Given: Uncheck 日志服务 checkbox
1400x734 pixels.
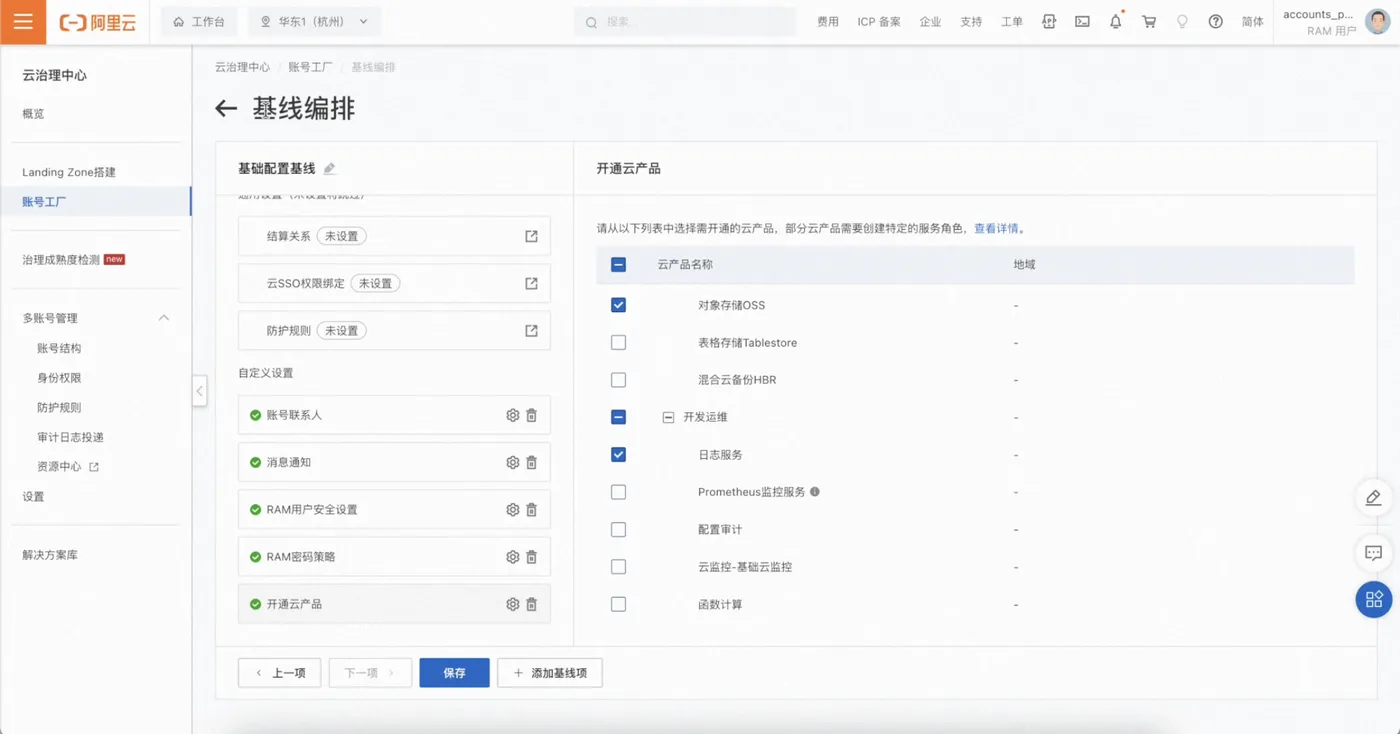Looking at the screenshot, I should click(618, 455).
